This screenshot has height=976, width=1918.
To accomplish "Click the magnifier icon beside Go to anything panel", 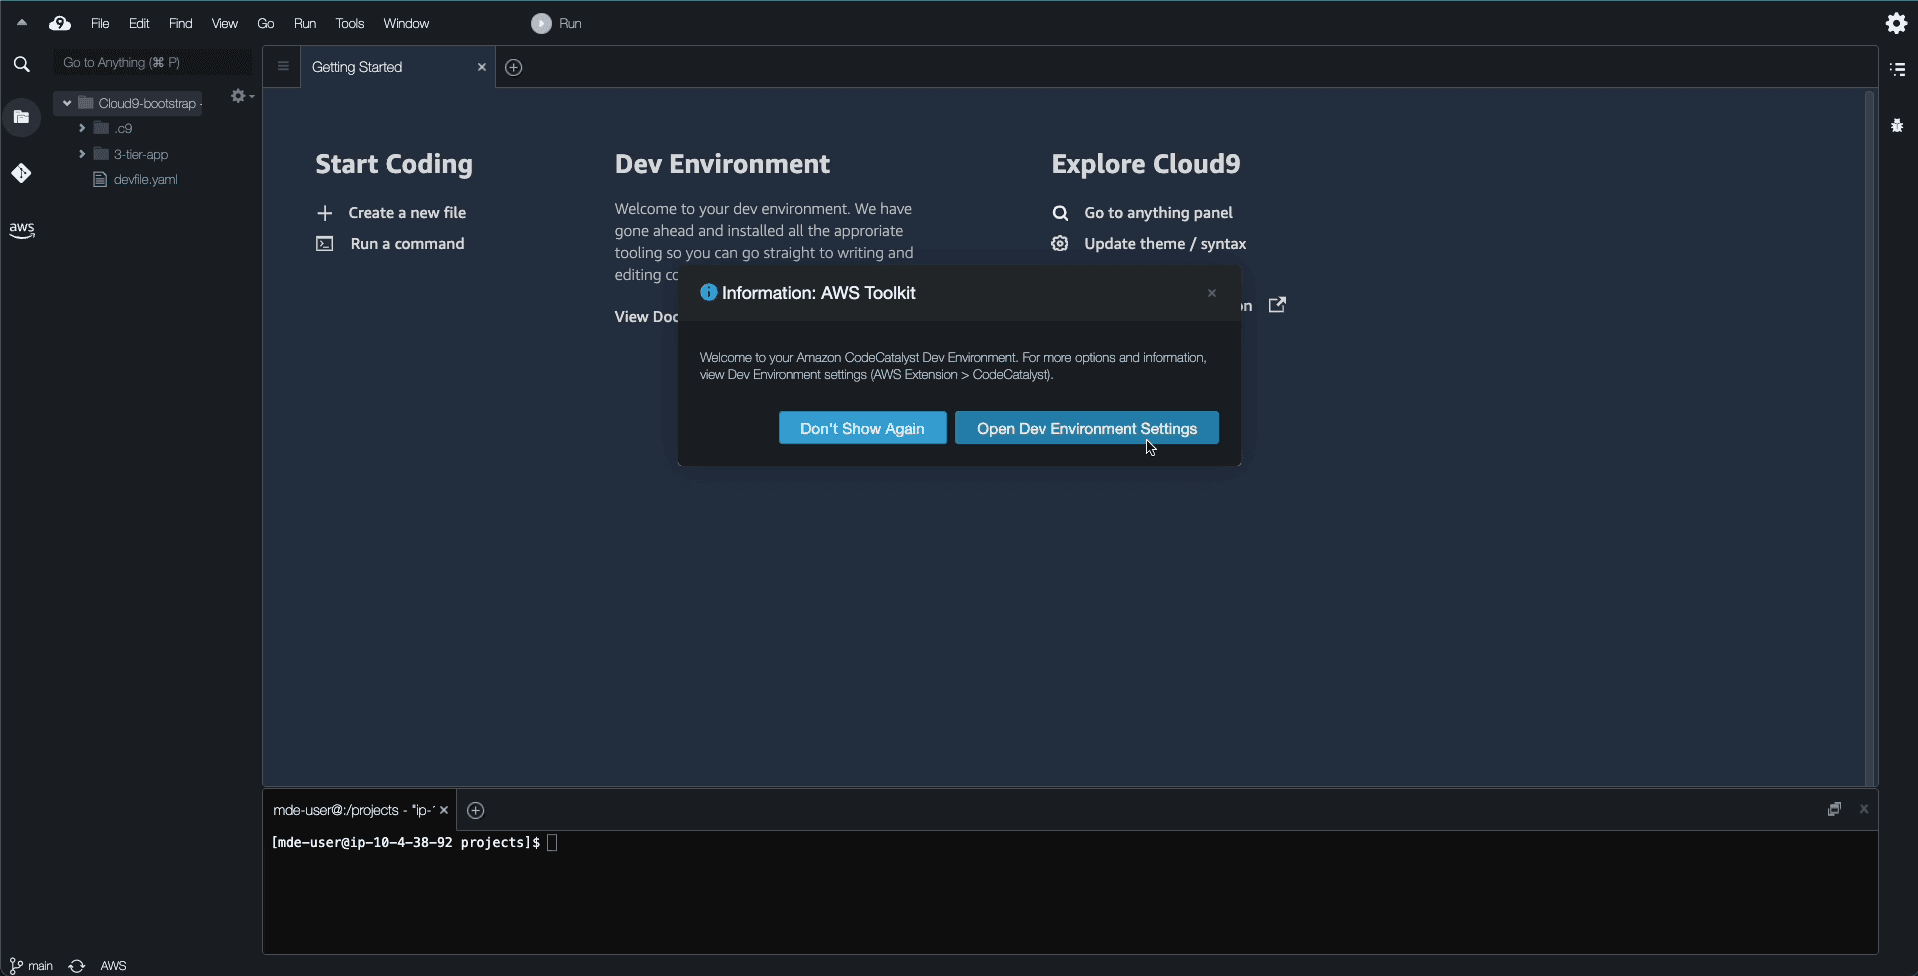I will [1060, 213].
